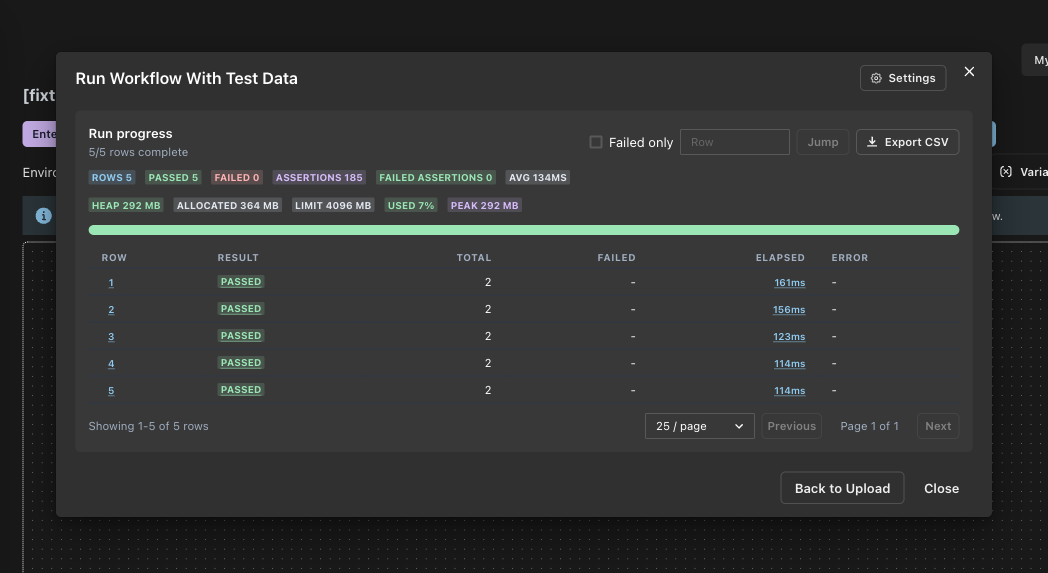
Task: Export results with the Export CSV button
Action: click(907, 142)
